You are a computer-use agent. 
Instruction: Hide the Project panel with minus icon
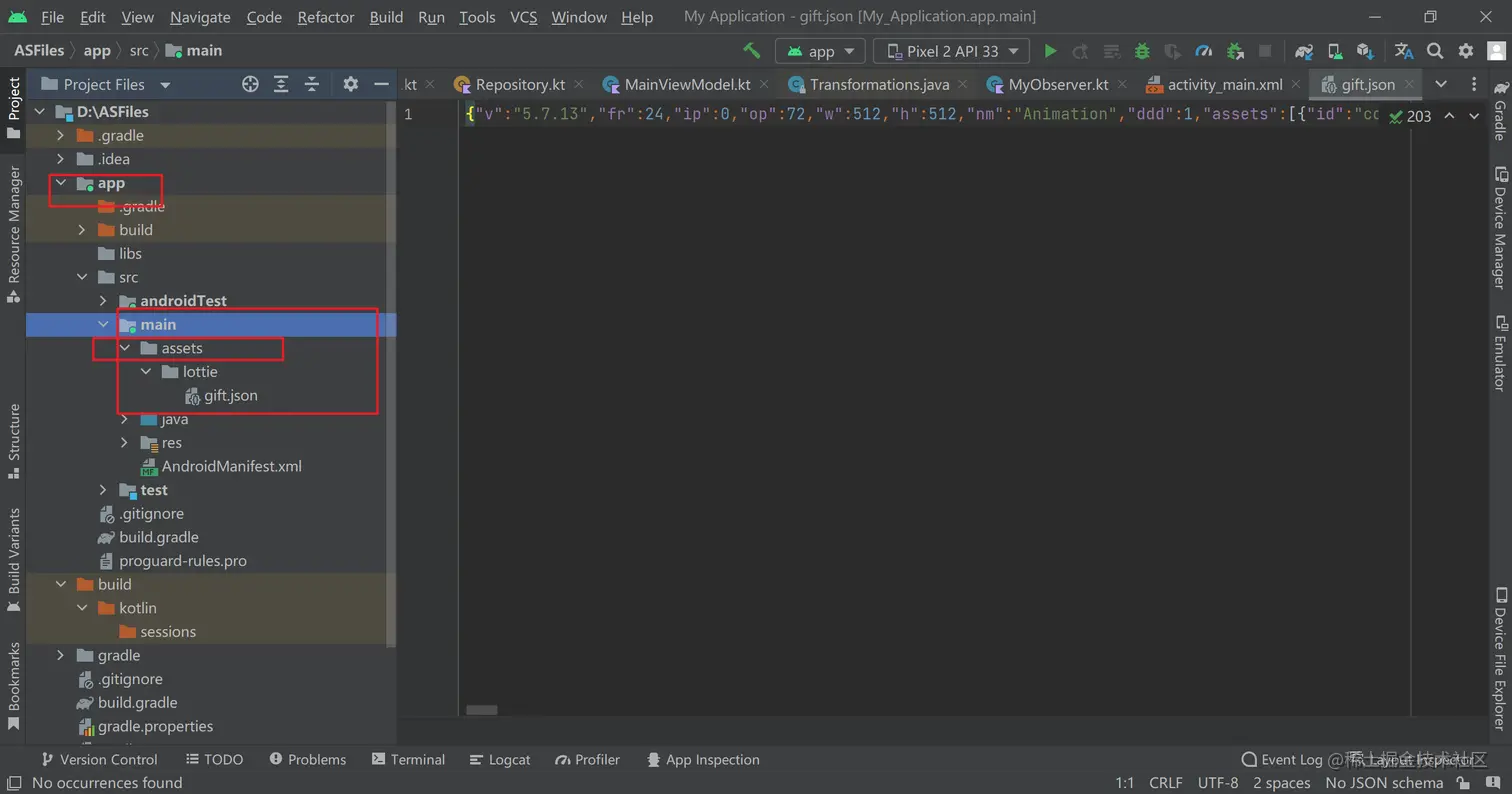(x=381, y=84)
